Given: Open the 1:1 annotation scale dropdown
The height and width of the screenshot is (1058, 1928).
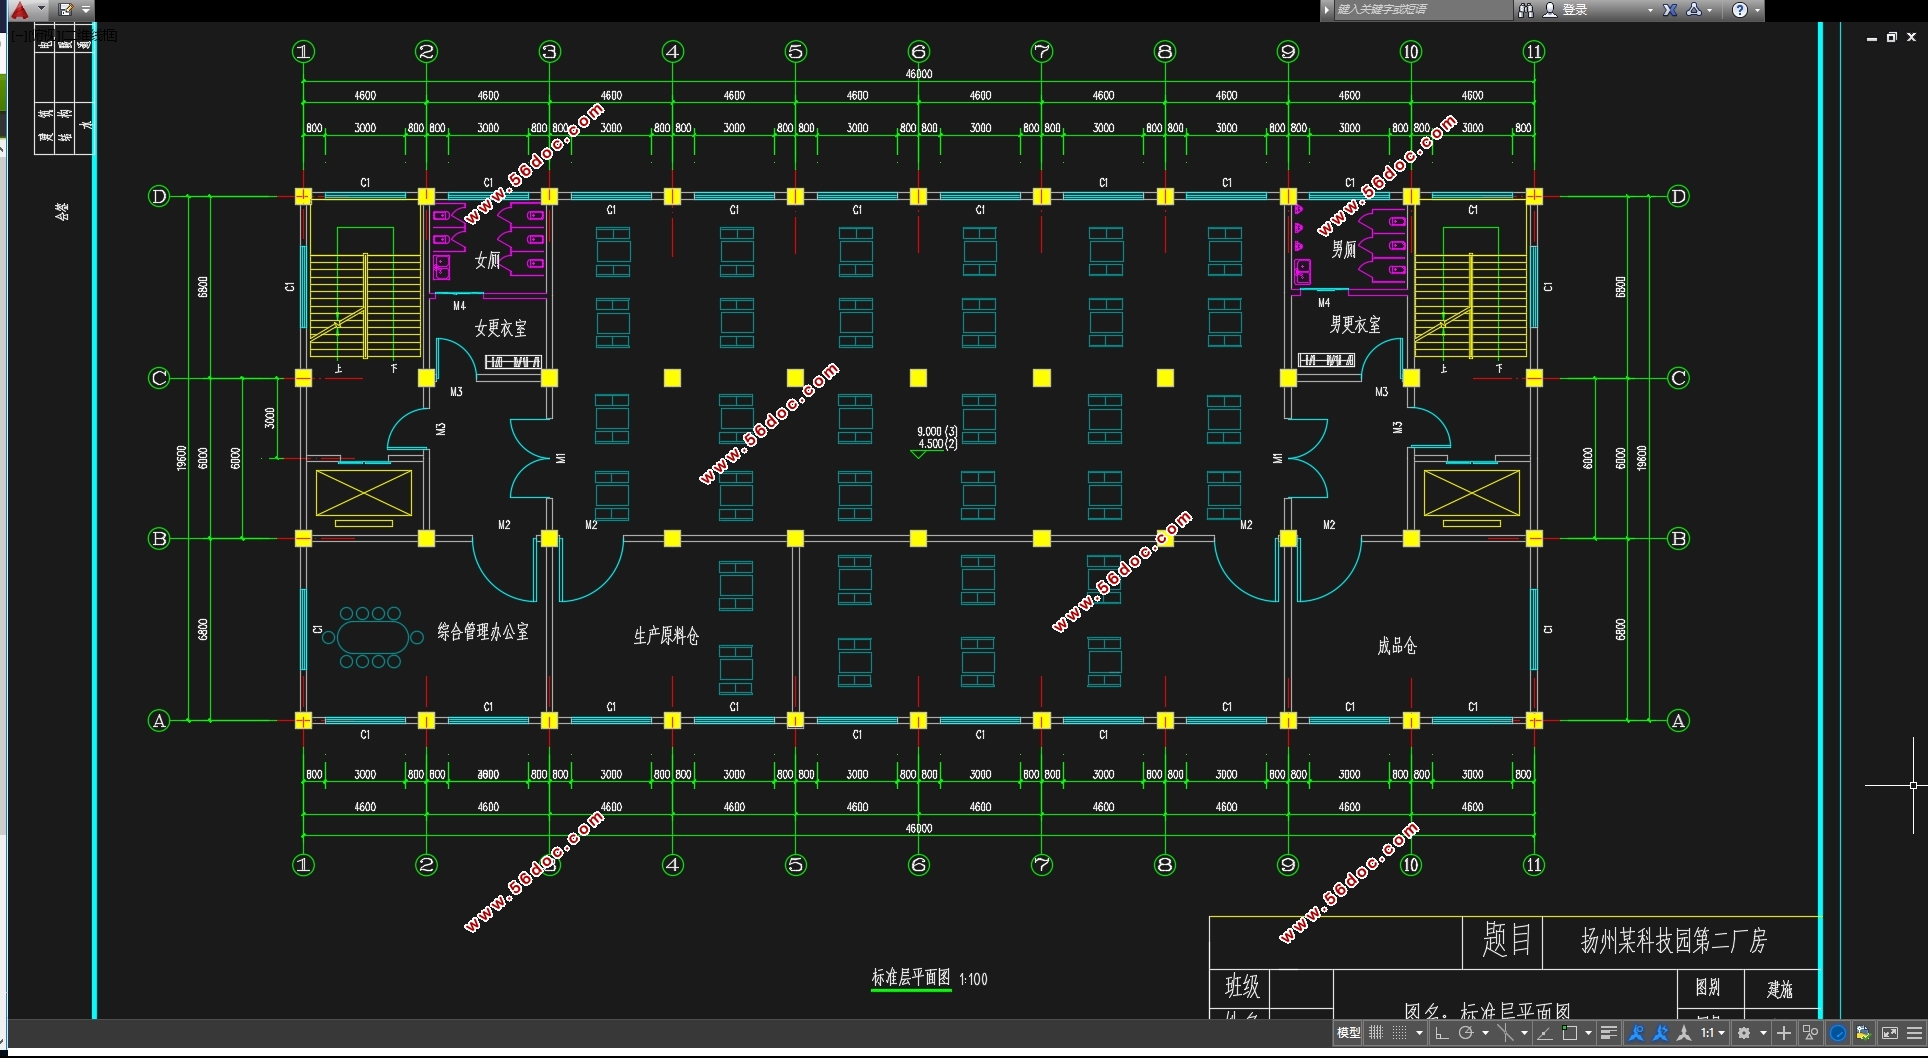Looking at the screenshot, I should coord(1713,1033).
